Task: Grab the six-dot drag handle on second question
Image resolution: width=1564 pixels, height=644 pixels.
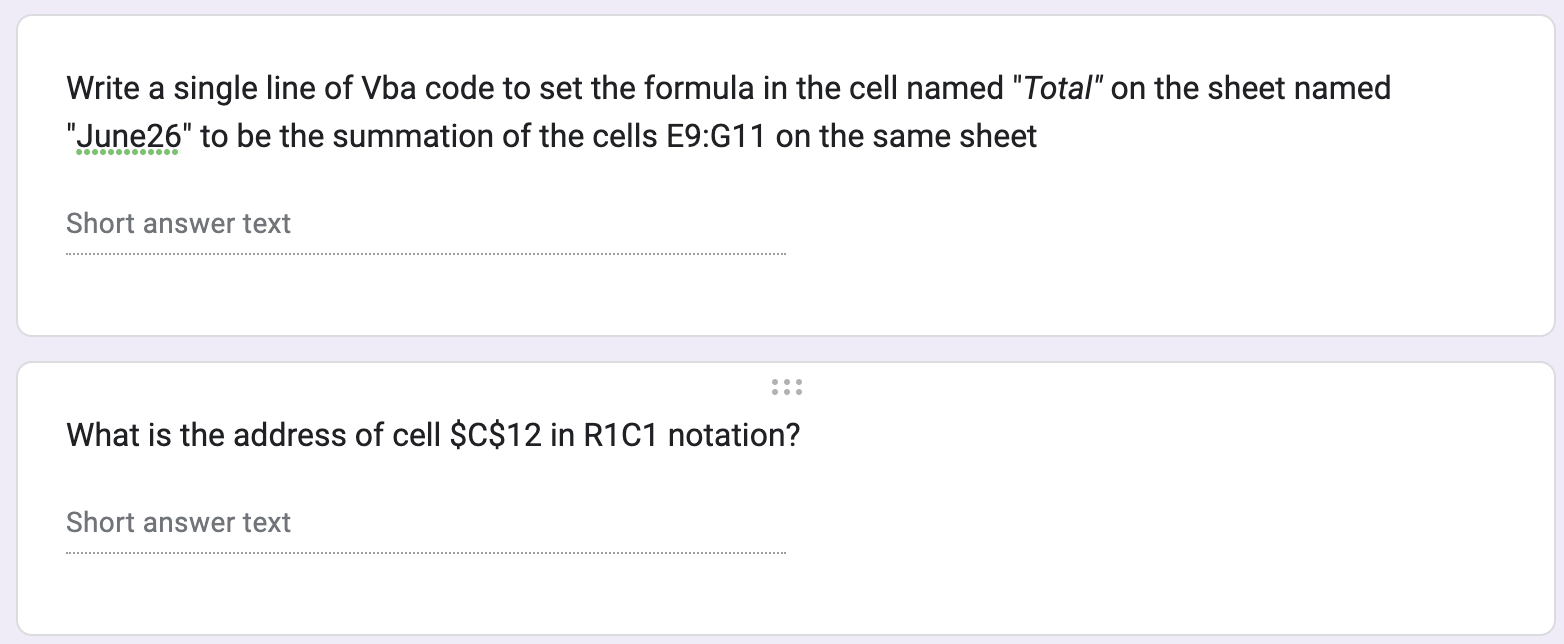Action: (x=787, y=387)
